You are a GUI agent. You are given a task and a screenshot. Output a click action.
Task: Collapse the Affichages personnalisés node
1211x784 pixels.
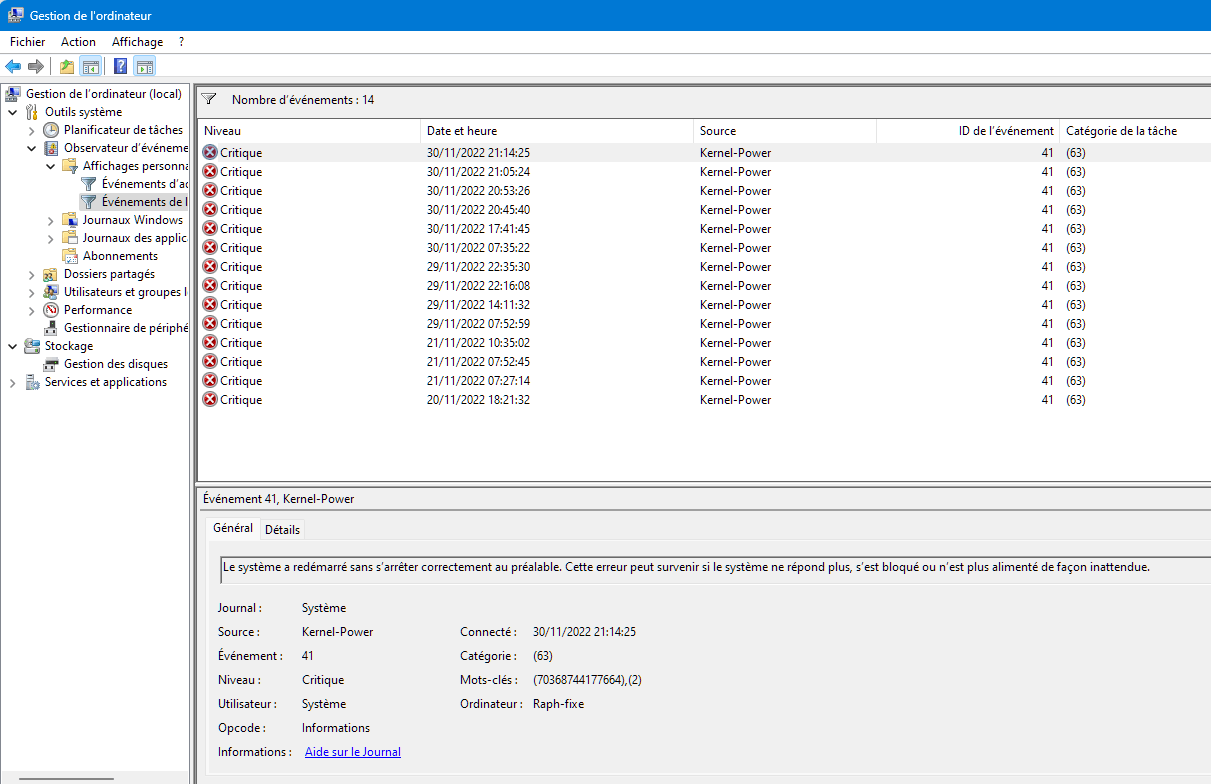(x=50, y=166)
